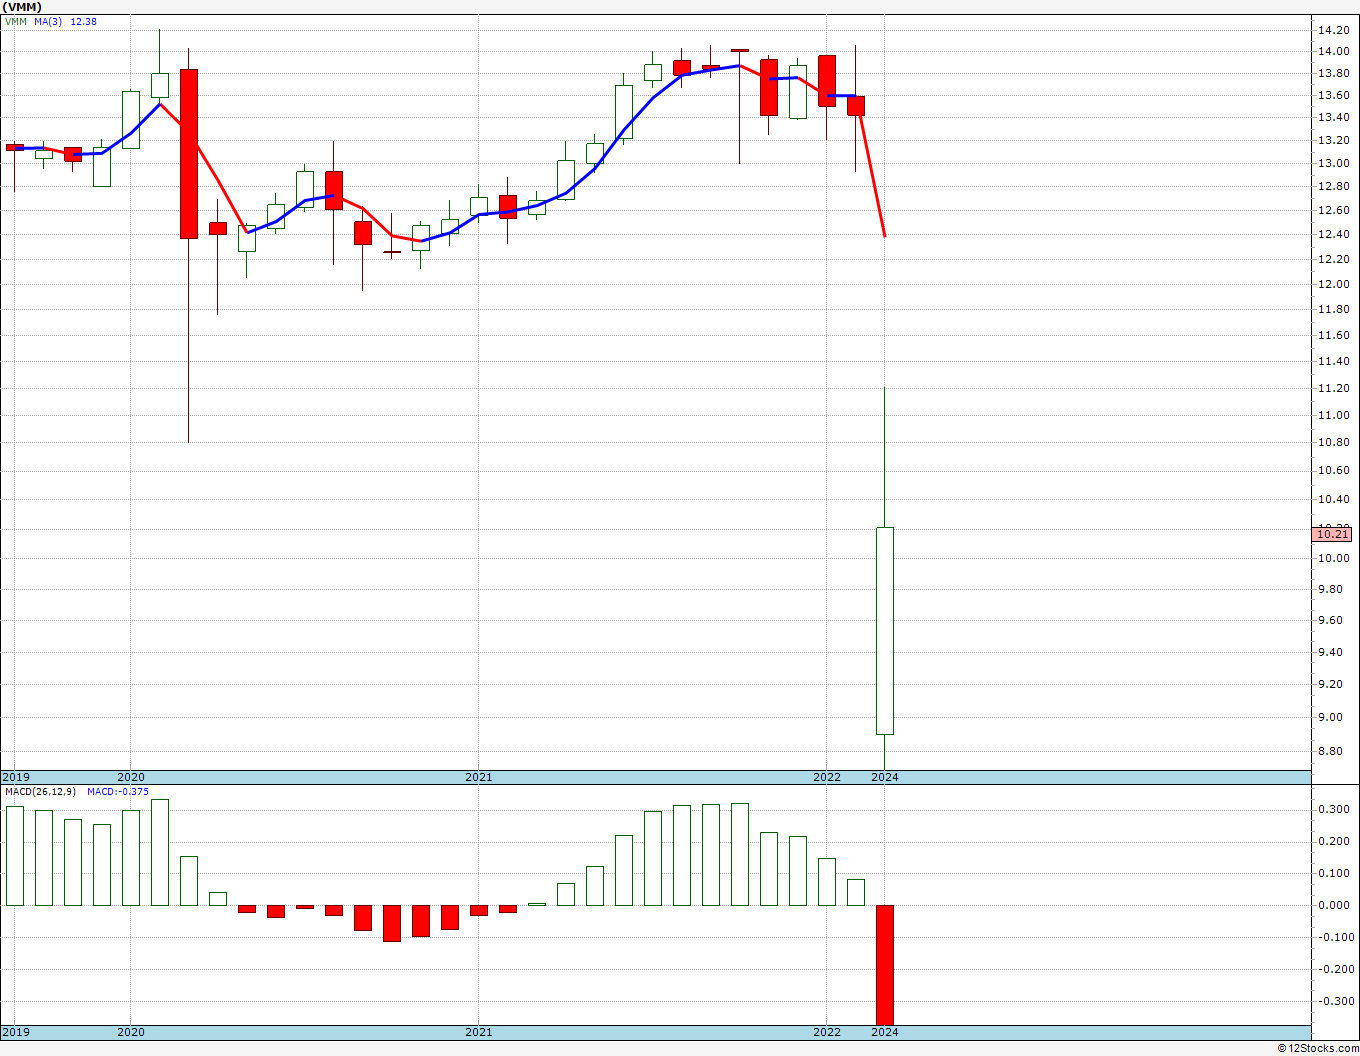Select the 13.00 price axis label
The width and height of the screenshot is (1360, 1056).
[x=1333, y=163]
